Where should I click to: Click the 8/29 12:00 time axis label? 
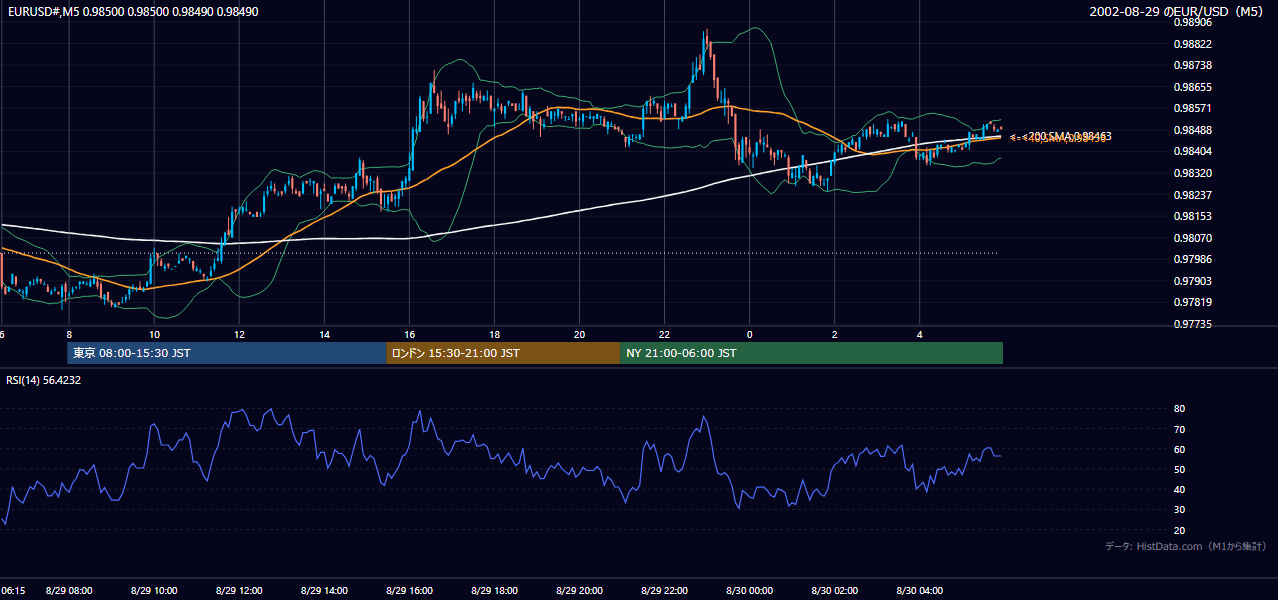click(239, 591)
